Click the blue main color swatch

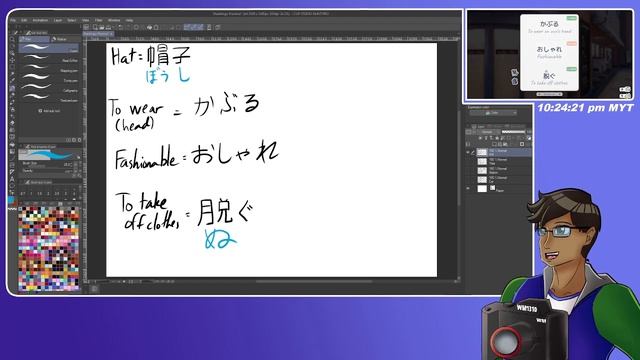[x=11, y=200]
